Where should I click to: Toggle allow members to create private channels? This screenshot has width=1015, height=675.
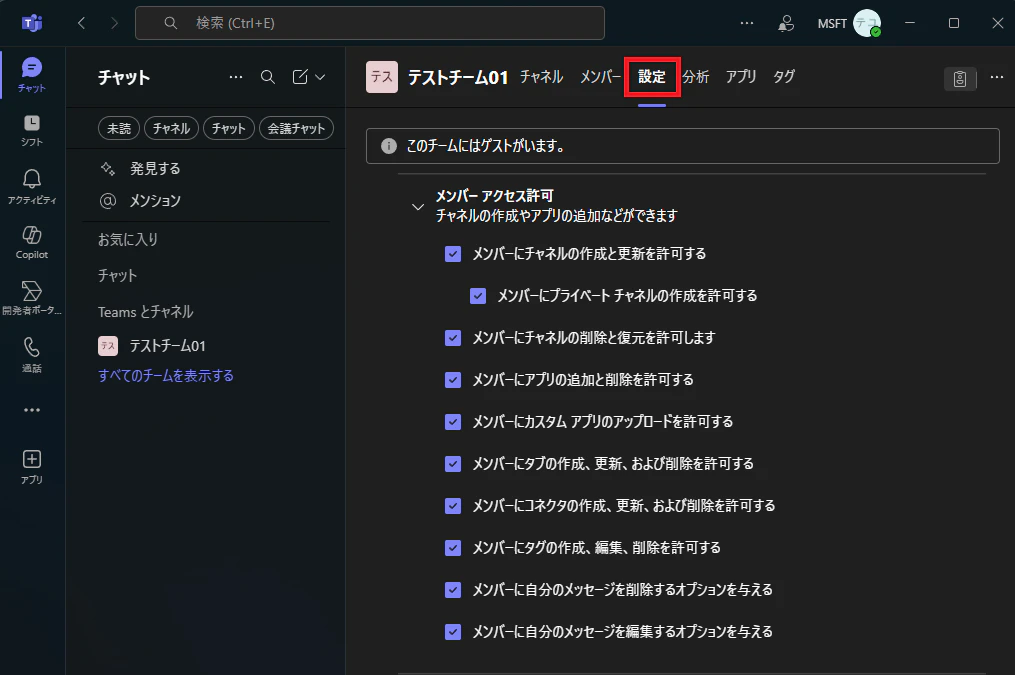click(x=478, y=296)
